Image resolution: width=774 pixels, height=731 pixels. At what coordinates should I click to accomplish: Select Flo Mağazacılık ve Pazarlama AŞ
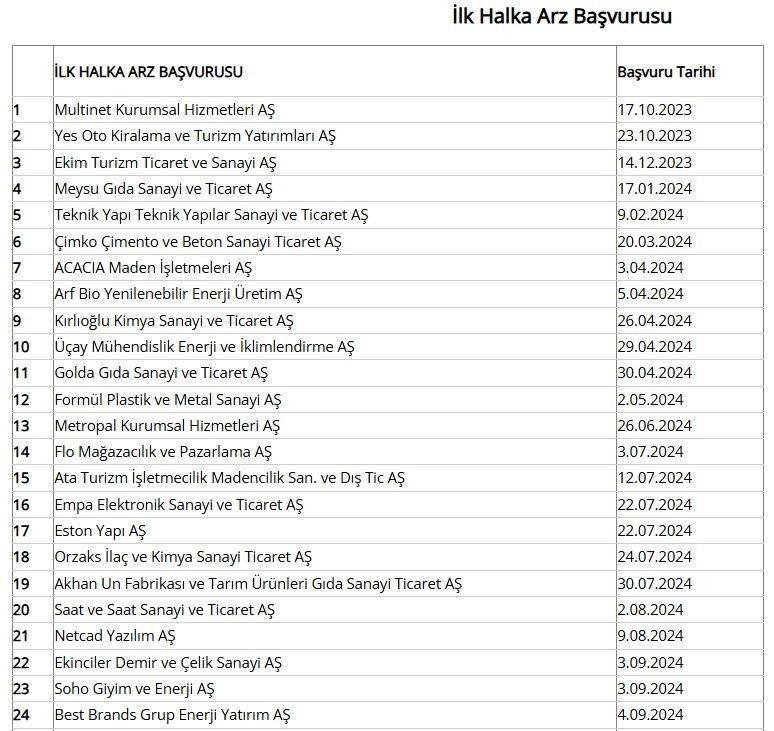163,452
